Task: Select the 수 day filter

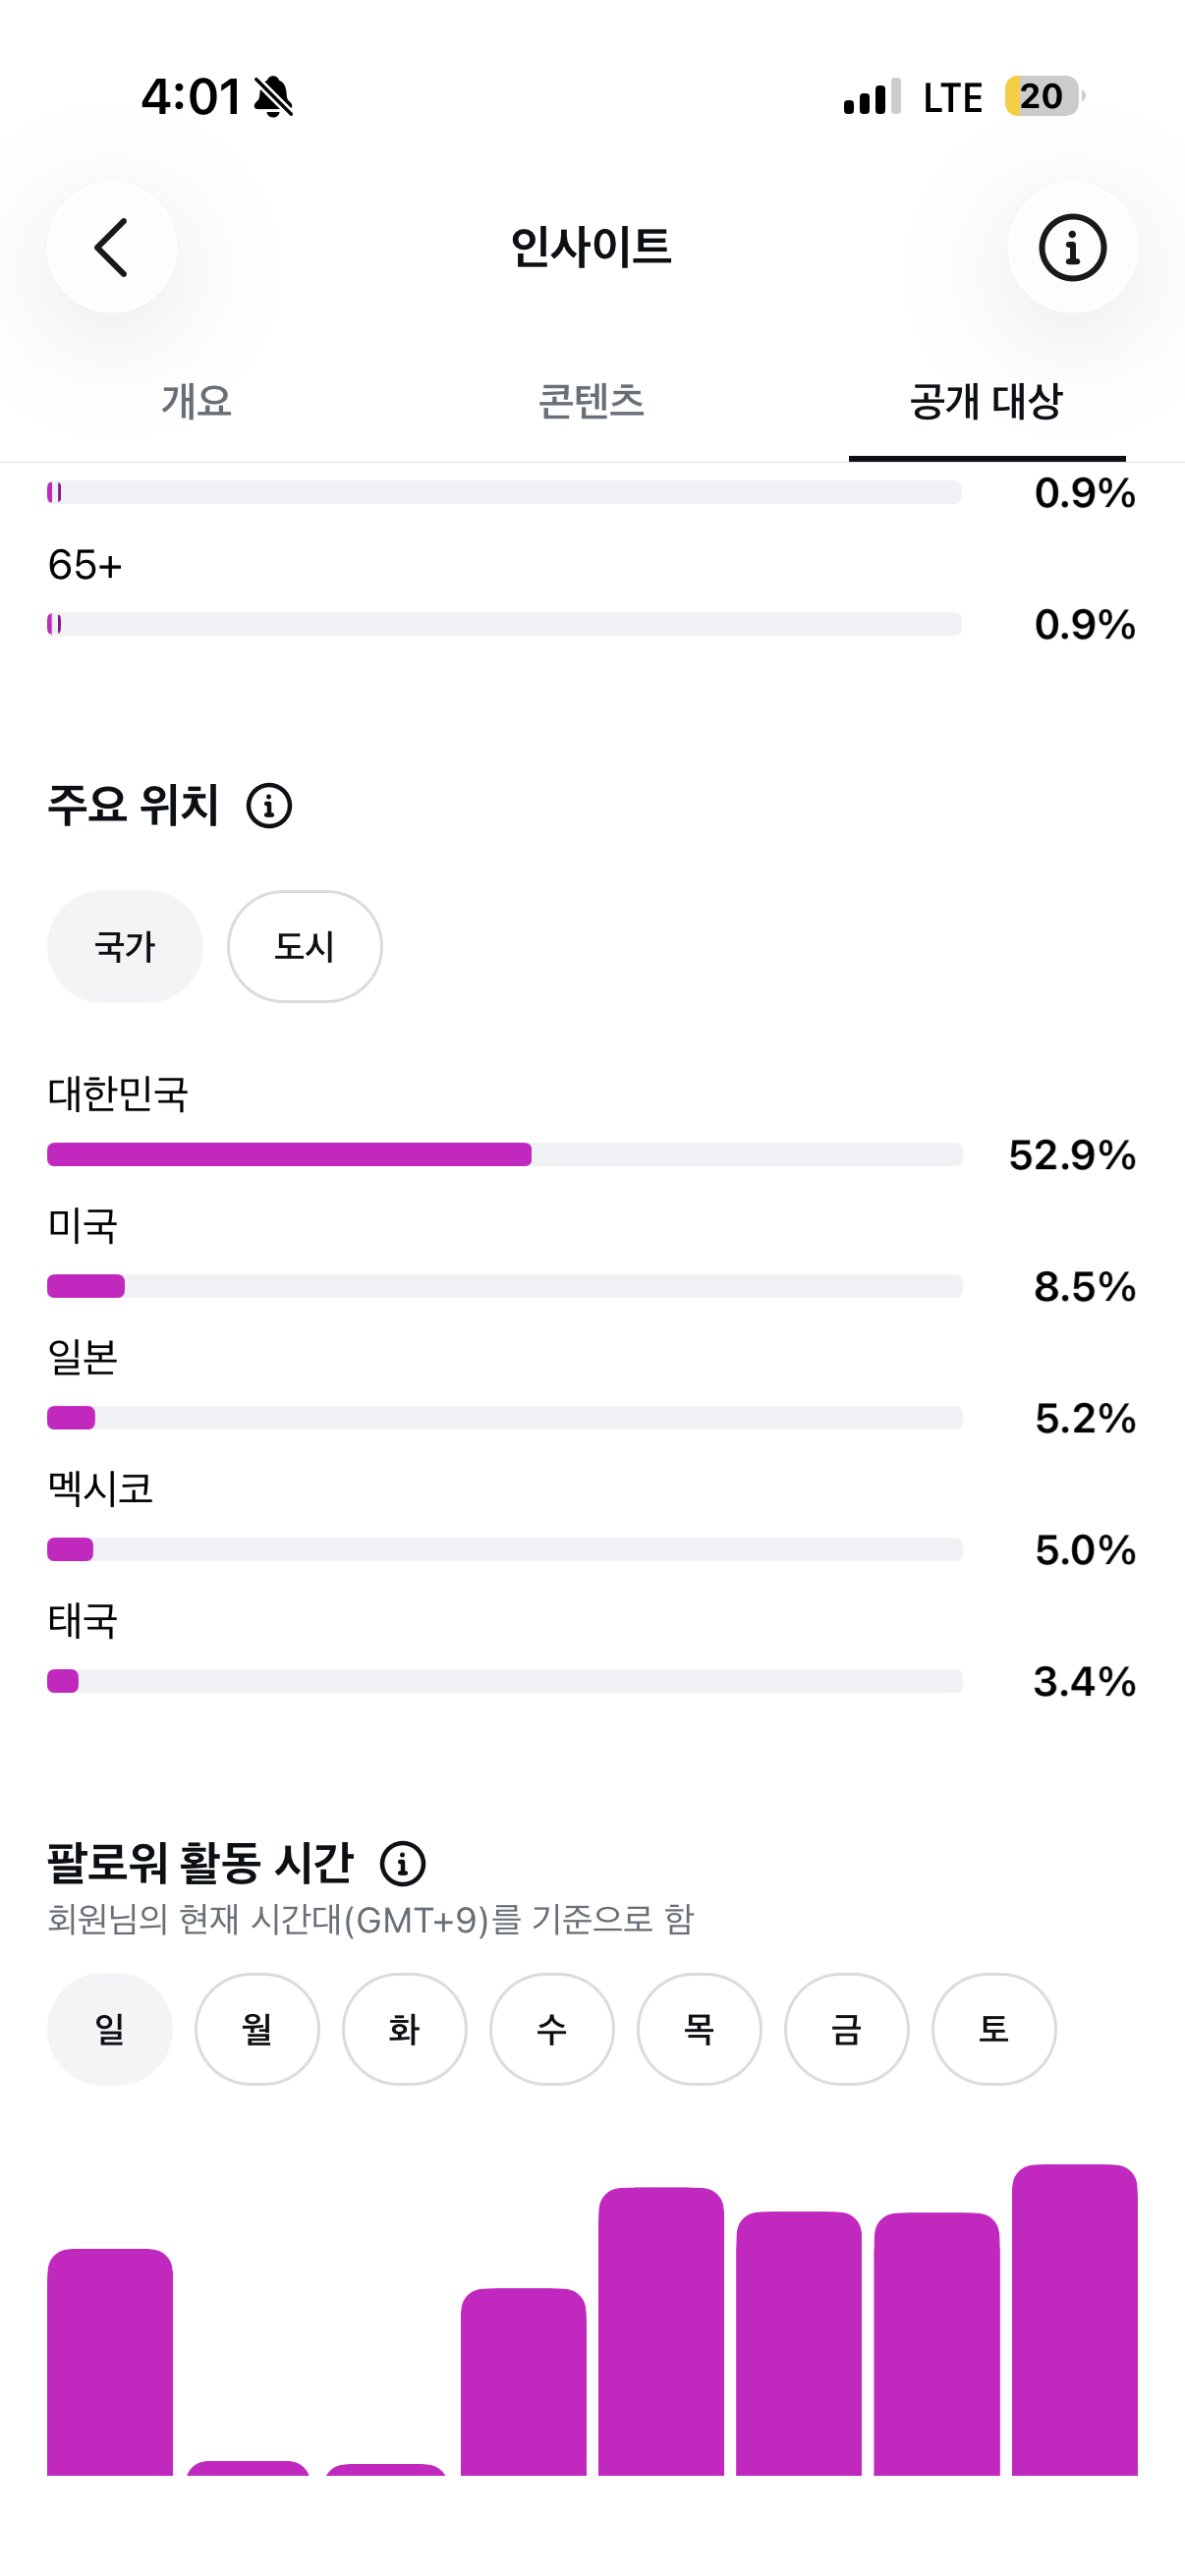Action: click(x=552, y=2028)
